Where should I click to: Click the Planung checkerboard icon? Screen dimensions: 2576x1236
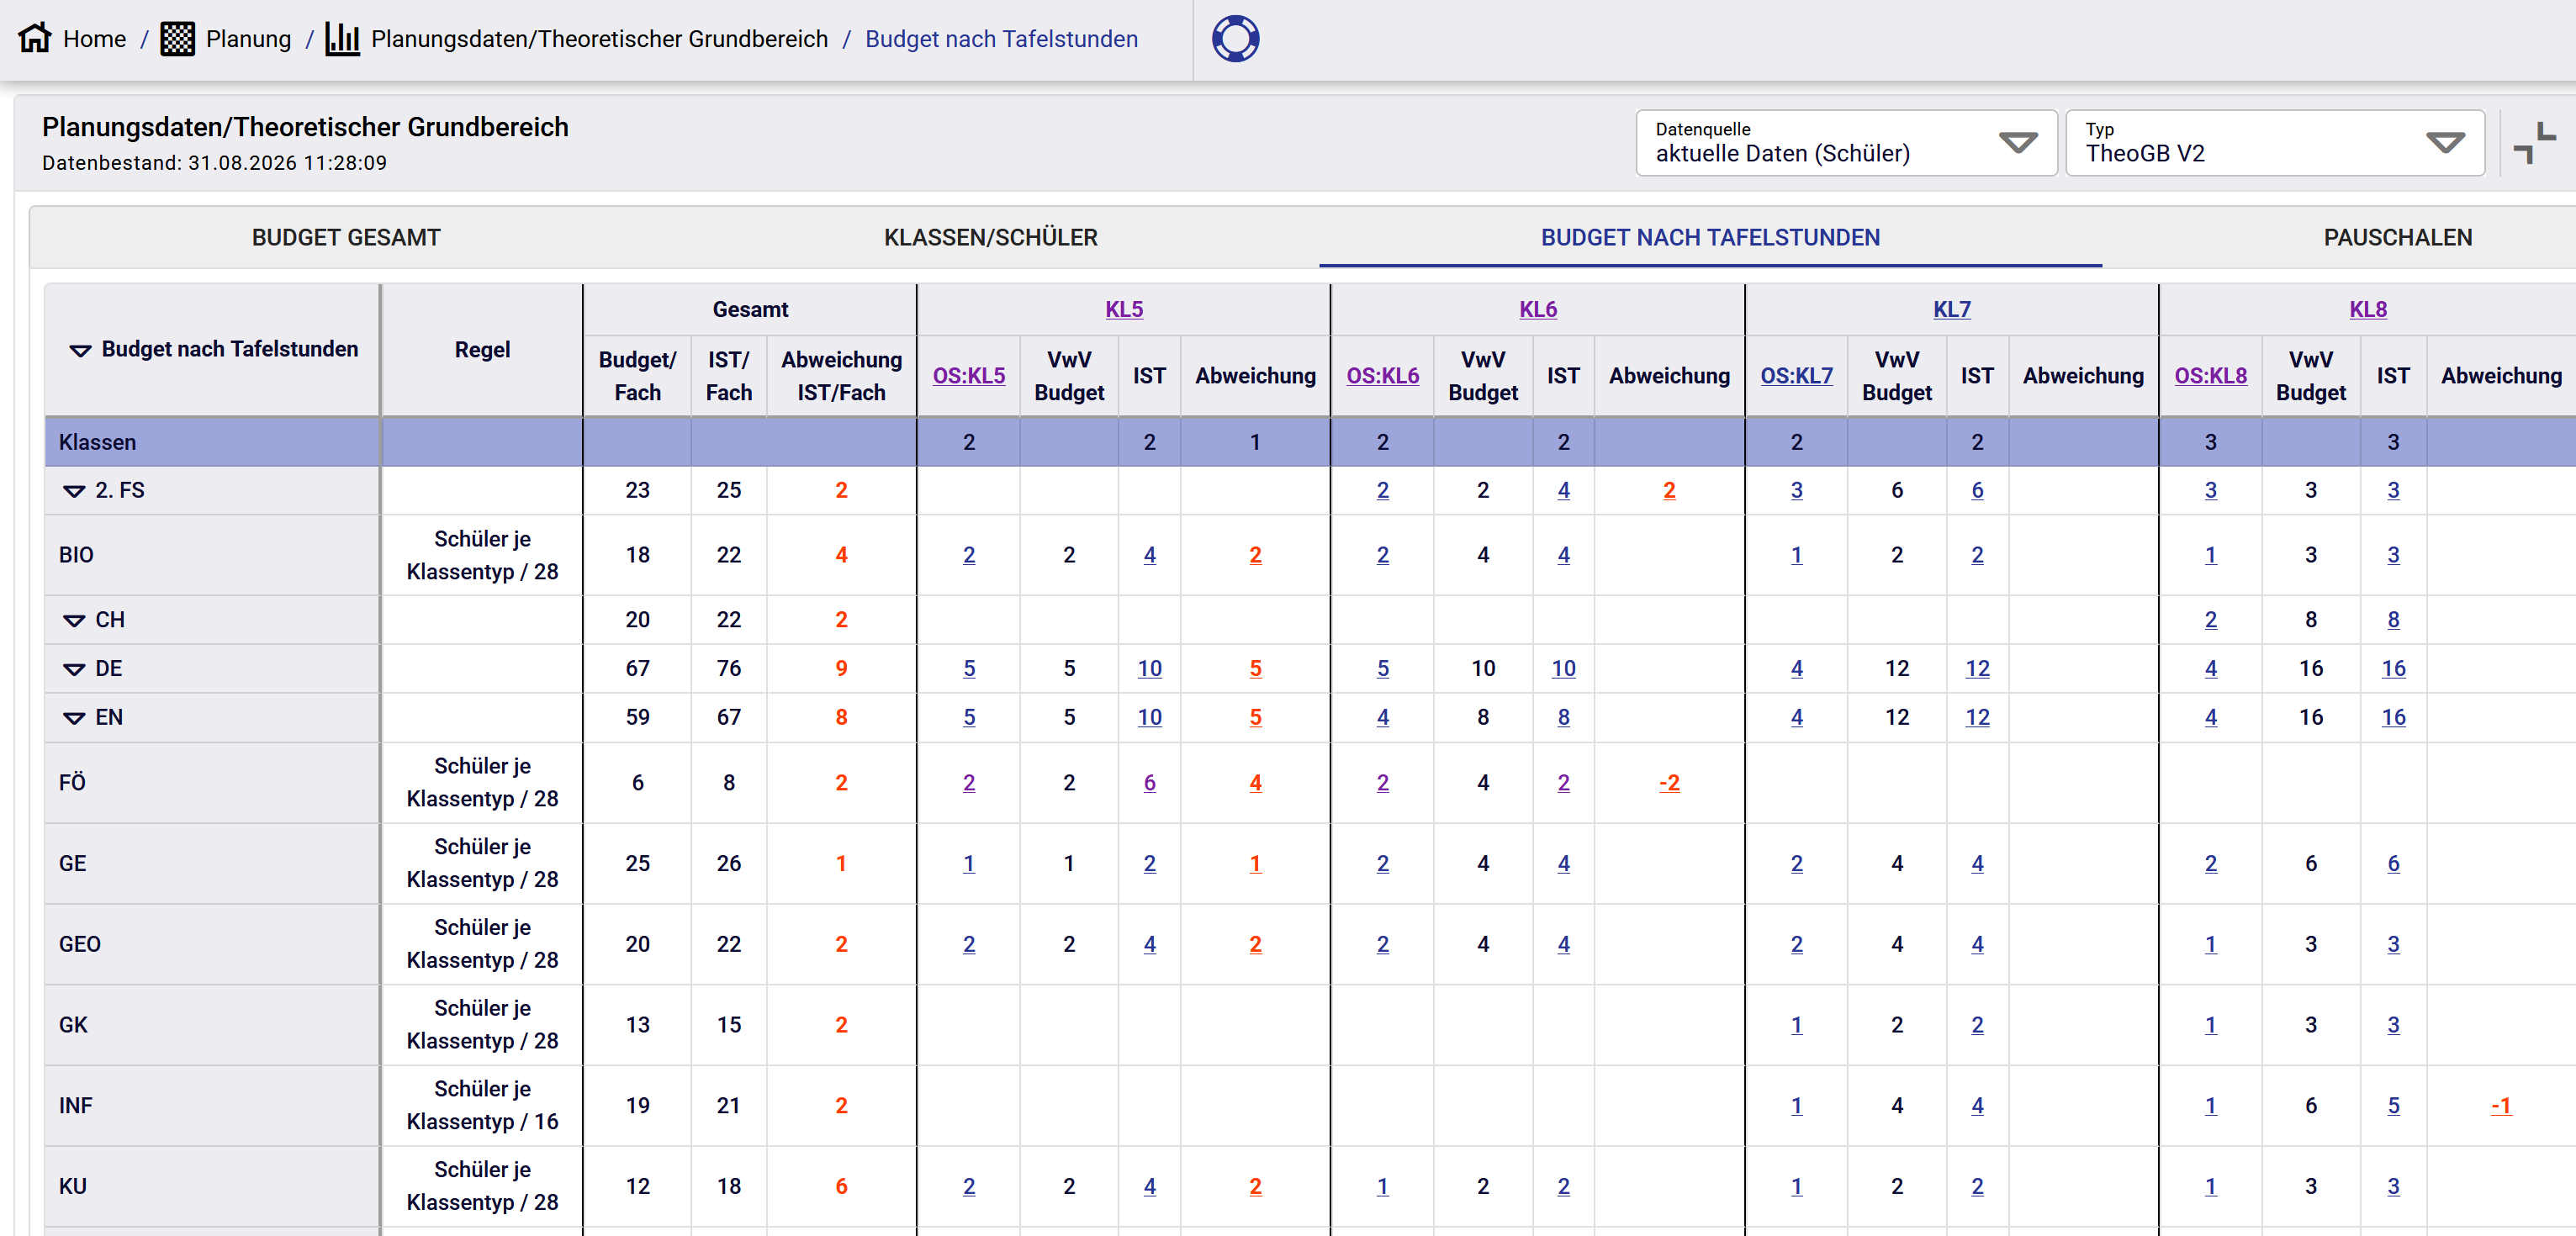(177, 39)
